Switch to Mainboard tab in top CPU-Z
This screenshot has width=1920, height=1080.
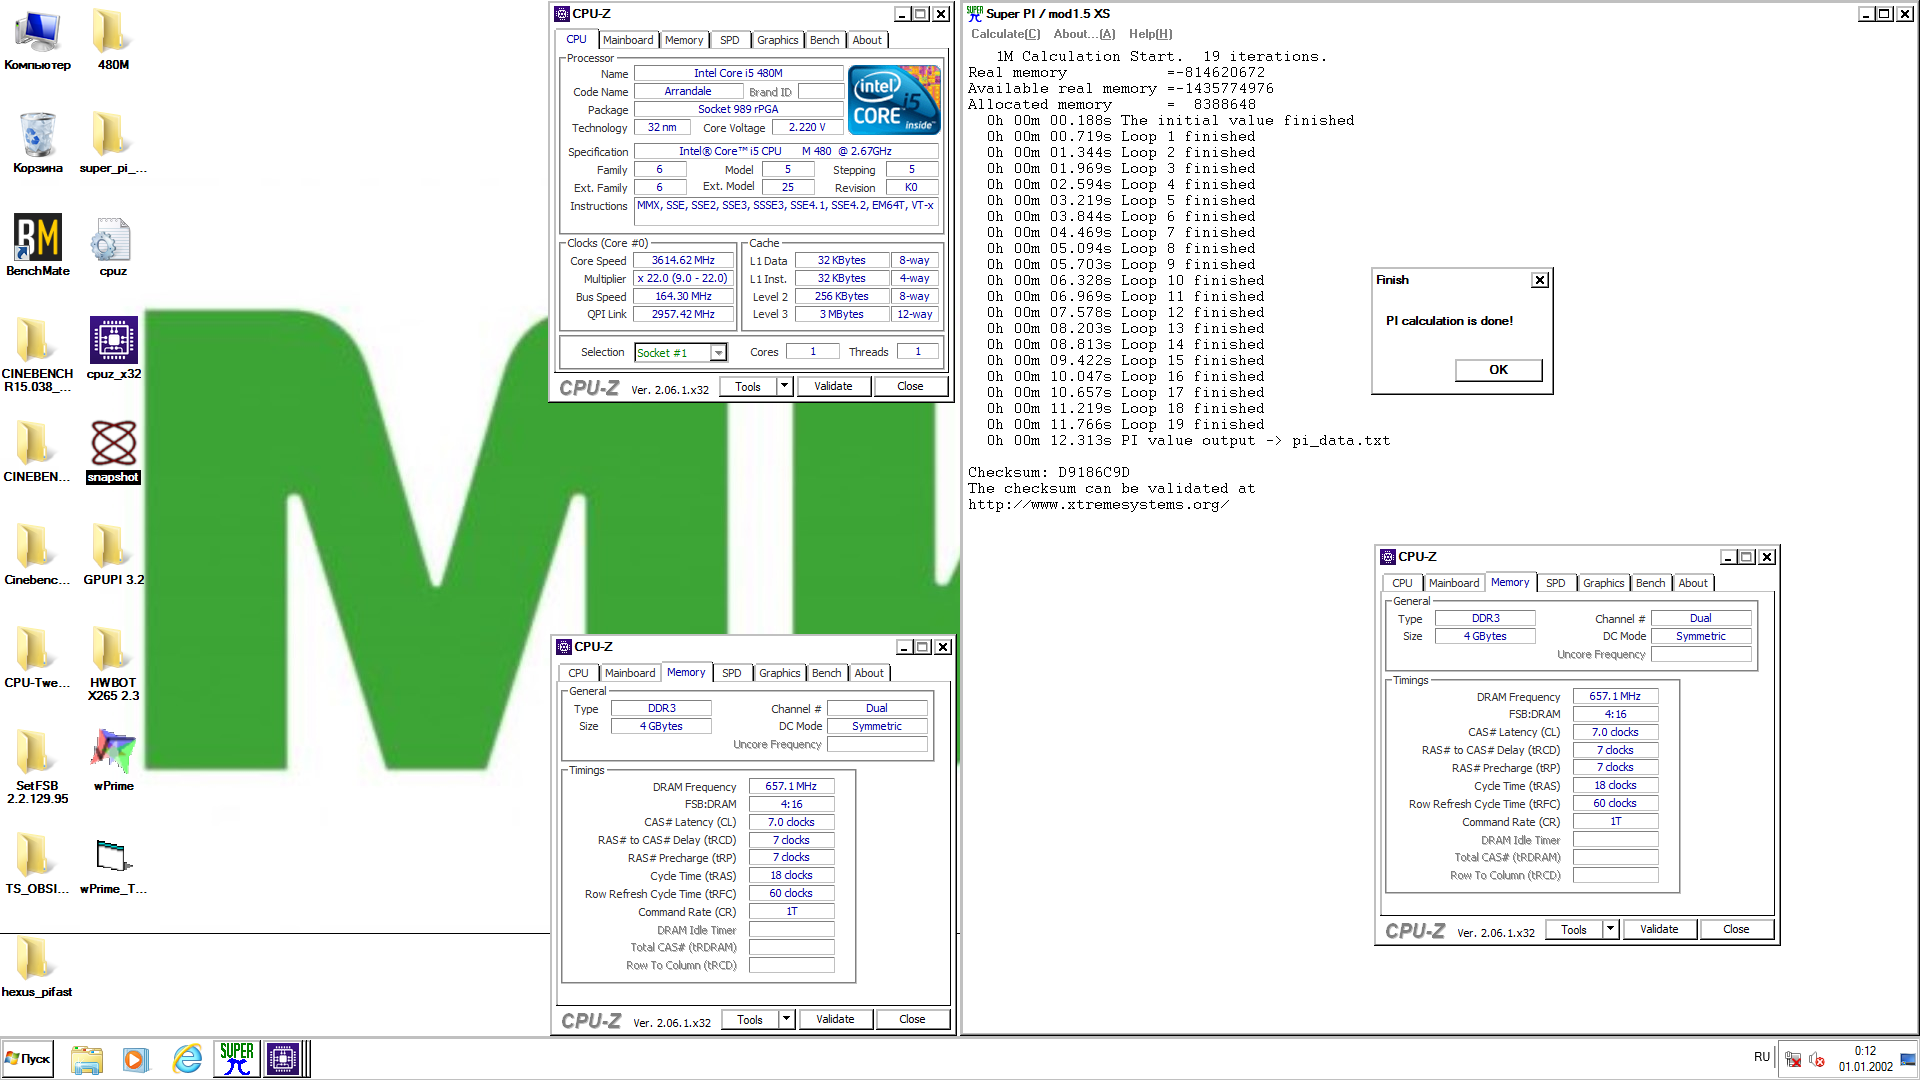click(628, 40)
